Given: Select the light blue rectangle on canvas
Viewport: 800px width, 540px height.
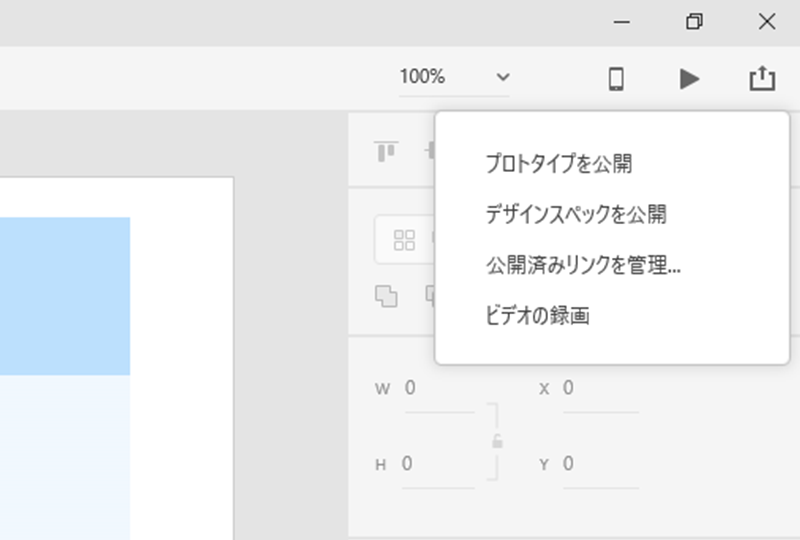Looking at the screenshot, I should [64, 295].
